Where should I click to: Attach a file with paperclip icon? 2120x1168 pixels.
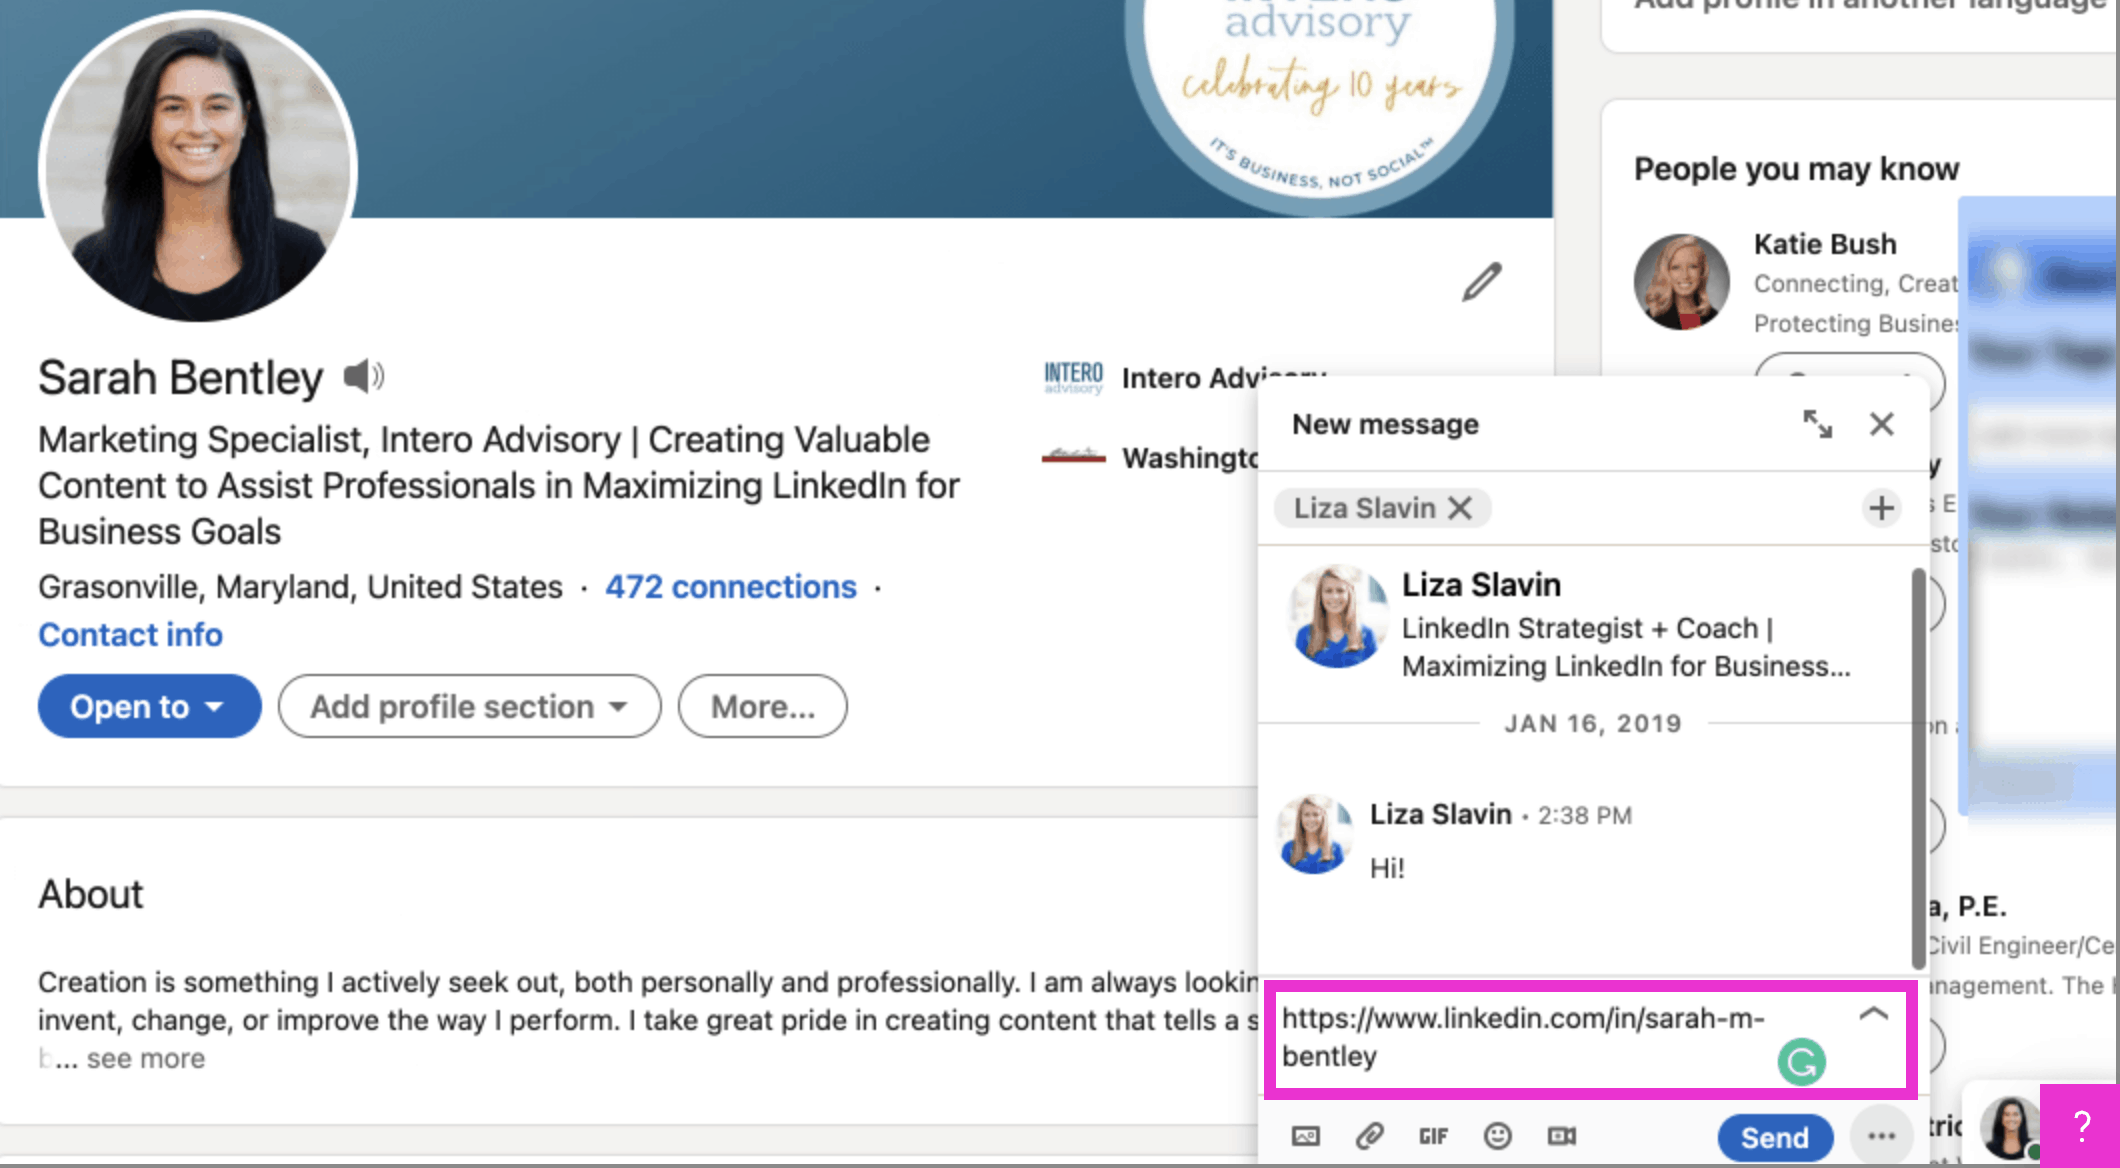point(1369,1136)
